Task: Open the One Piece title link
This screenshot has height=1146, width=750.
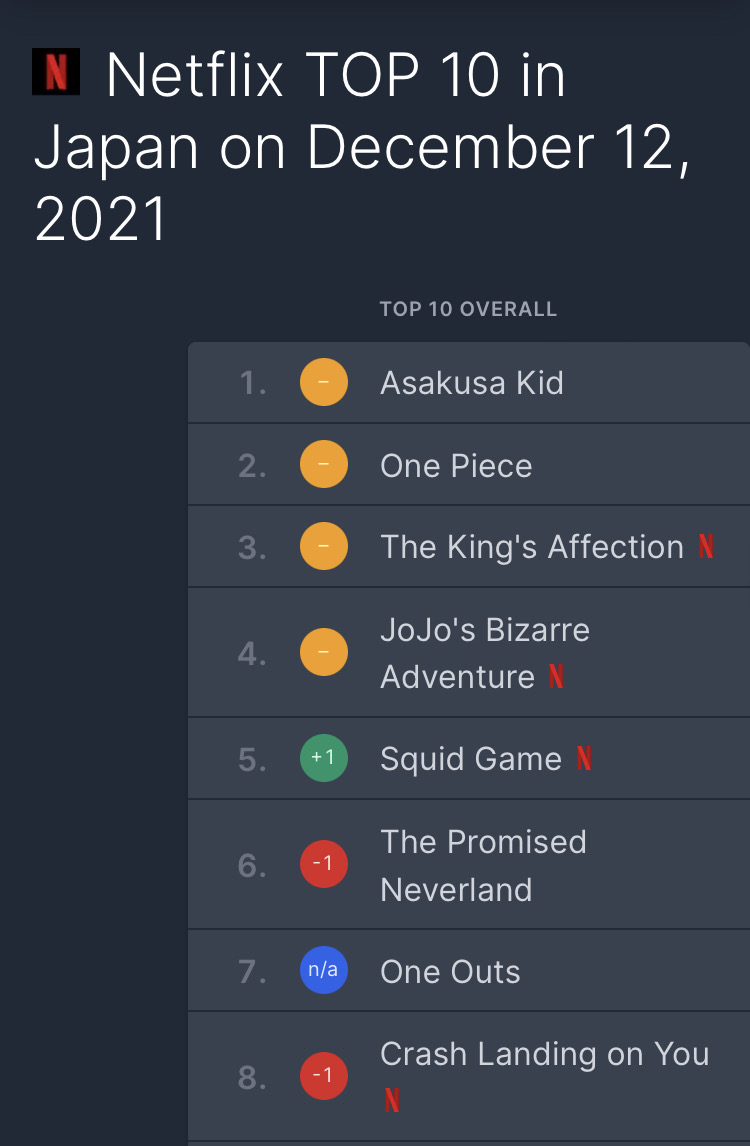Action: tap(456, 466)
